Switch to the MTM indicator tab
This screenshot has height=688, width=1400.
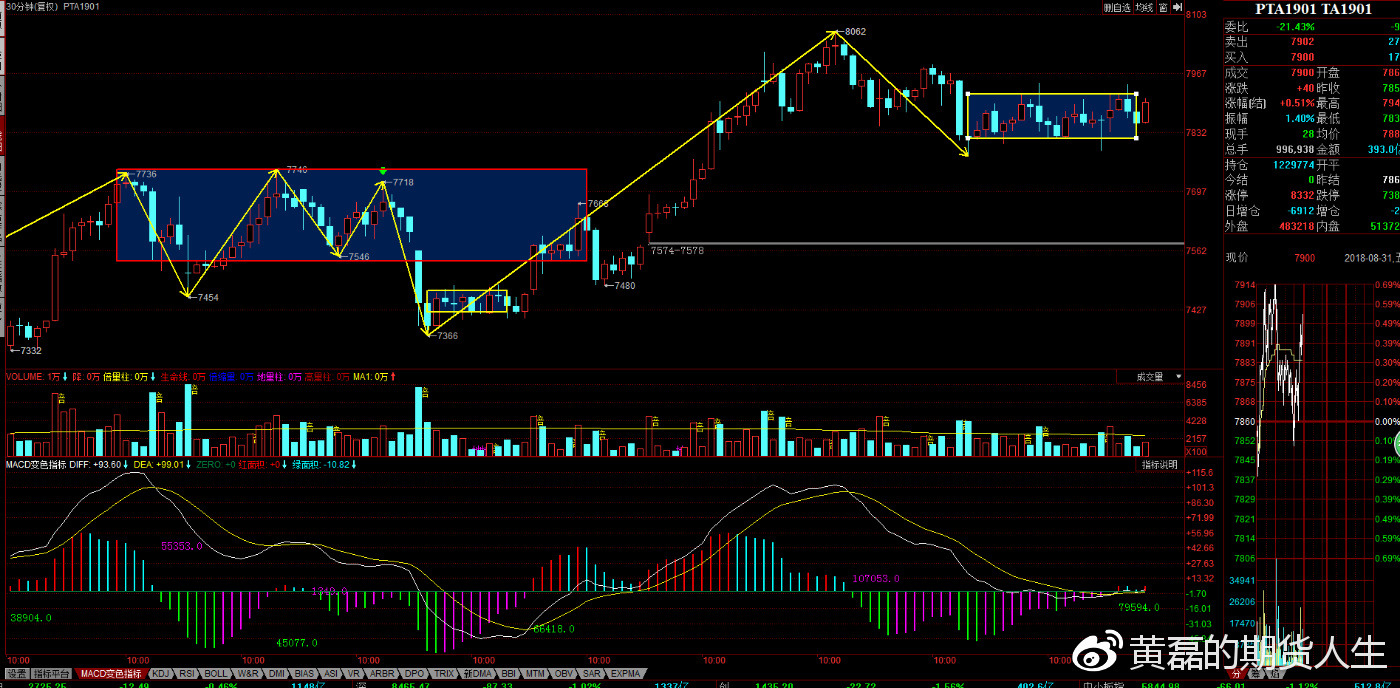point(535,673)
